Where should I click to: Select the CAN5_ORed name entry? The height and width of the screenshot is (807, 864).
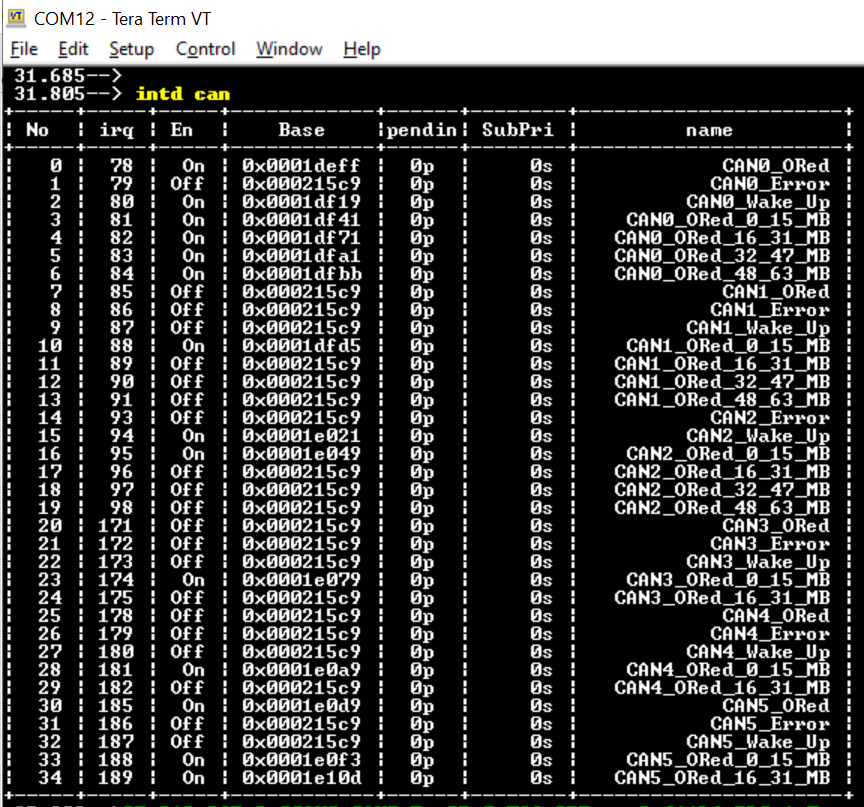click(776, 706)
